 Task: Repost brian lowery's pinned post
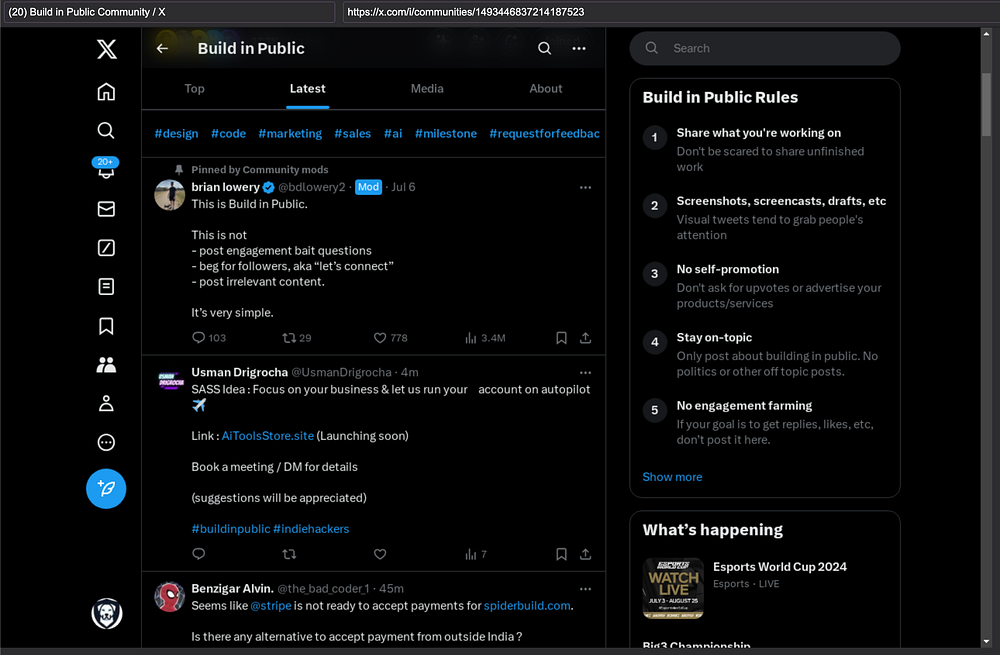point(297,338)
